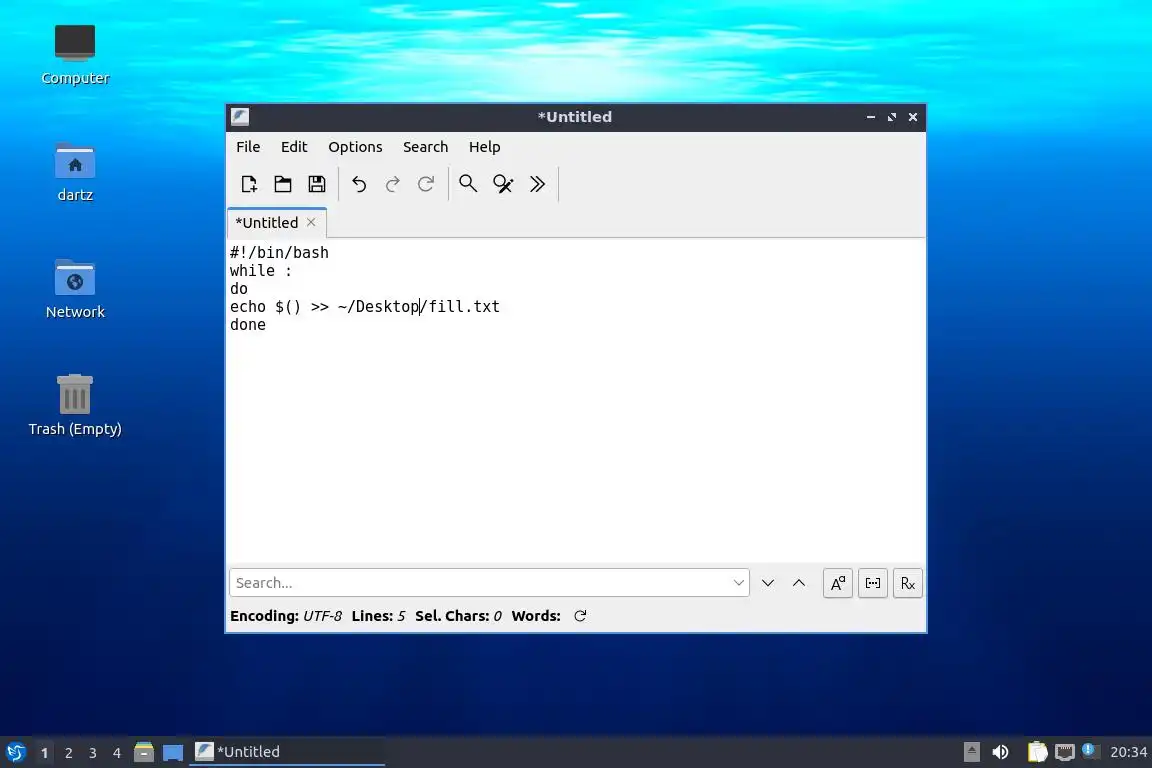Screen dimensions: 1152x768
Task: Toggle regular expression search
Action: pos(907,583)
